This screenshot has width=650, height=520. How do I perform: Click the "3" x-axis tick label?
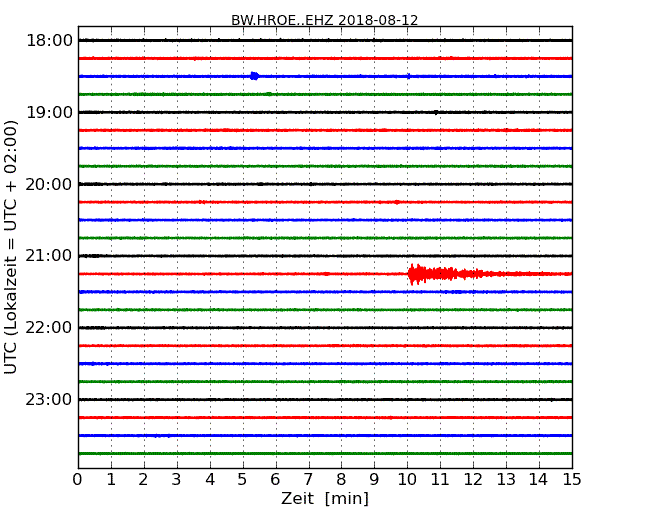tap(177, 480)
